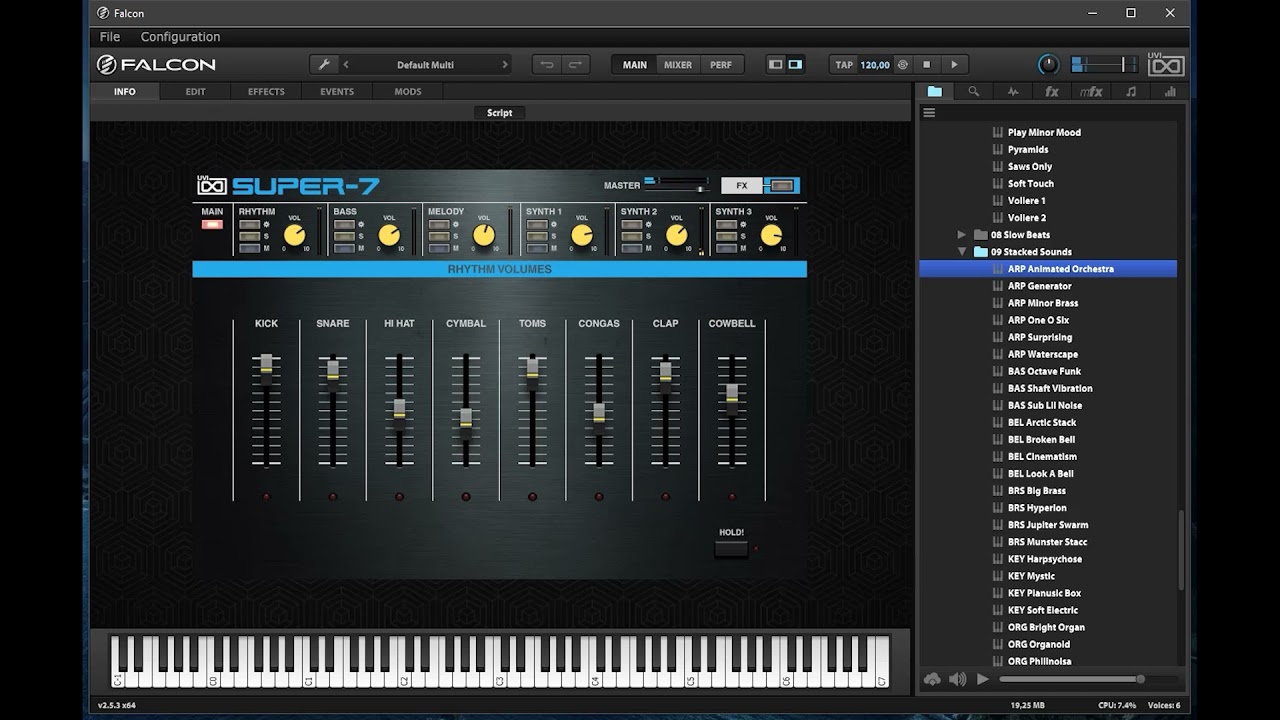The height and width of the screenshot is (720, 1280).
Task: Open the search tab in browser
Action: pyautogui.click(x=973, y=91)
